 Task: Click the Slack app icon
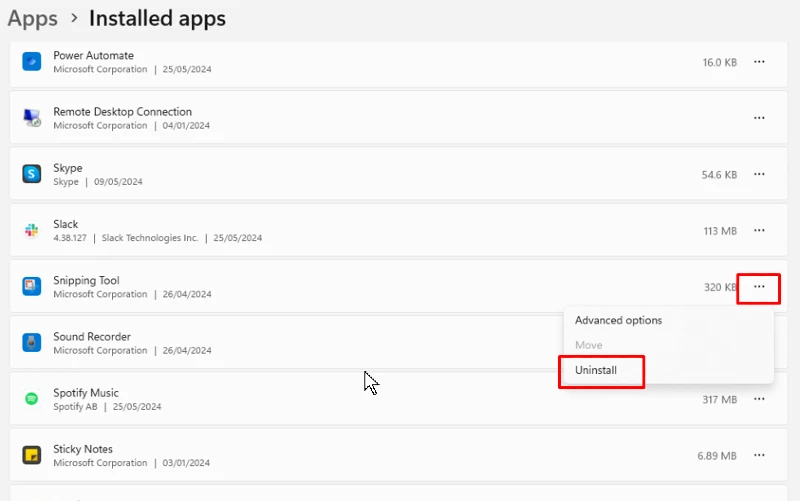(32, 230)
